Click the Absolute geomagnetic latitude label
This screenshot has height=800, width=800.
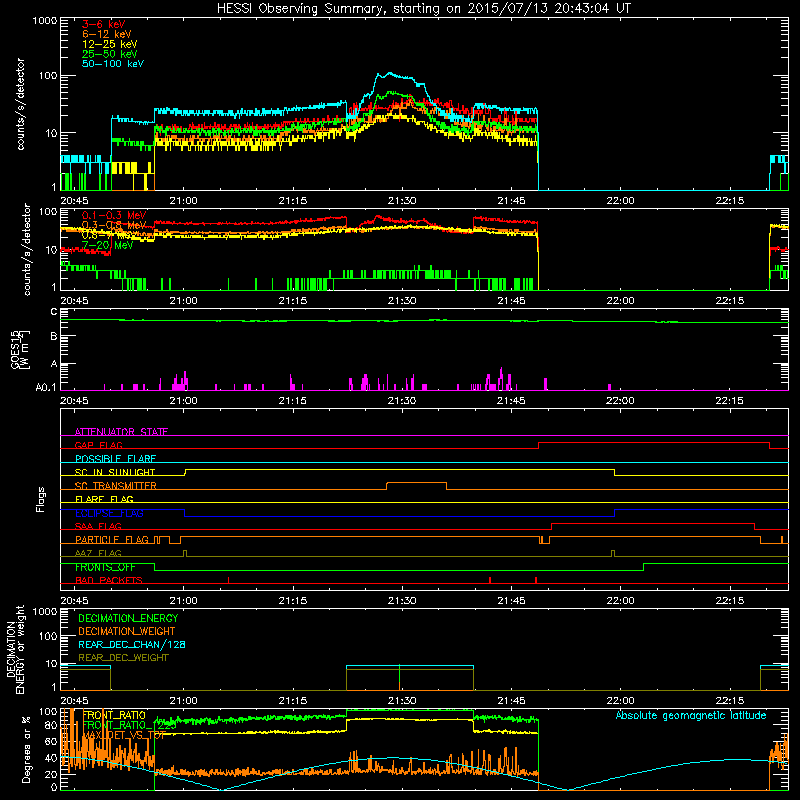[x=691, y=715]
